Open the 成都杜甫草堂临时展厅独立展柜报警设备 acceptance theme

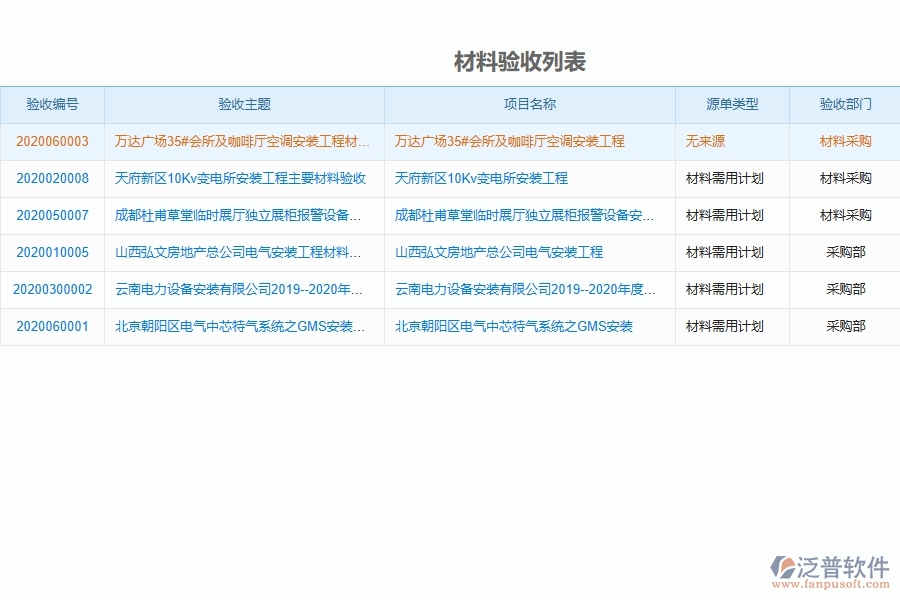click(241, 215)
